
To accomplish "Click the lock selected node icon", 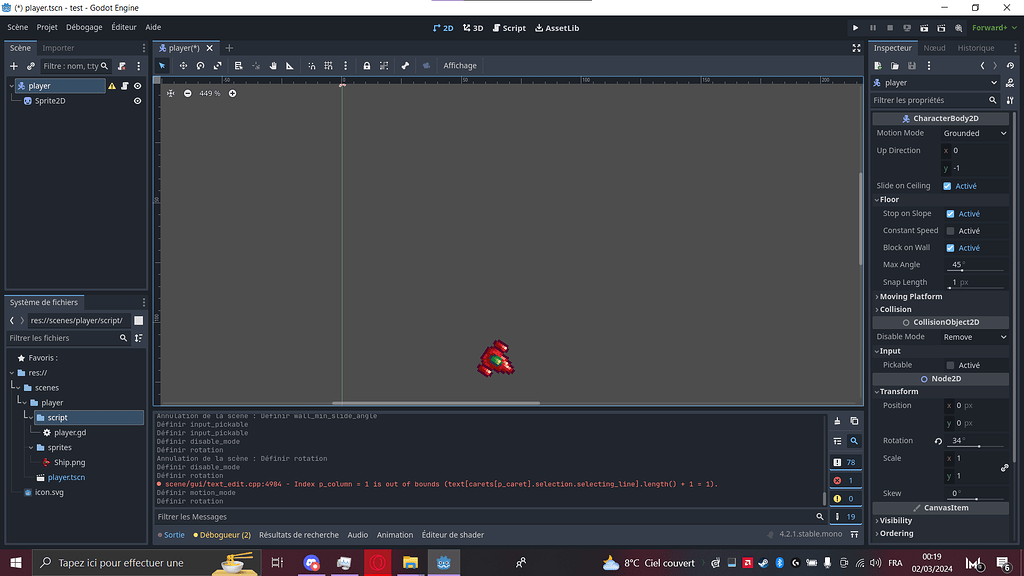I will (x=367, y=65).
